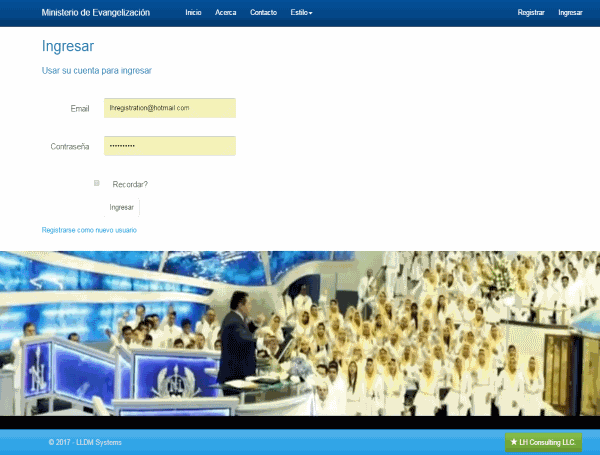Open the LH Consulting LLC. footer button
The height and width of the screenshot is (455, 600).
pos(543,442)
